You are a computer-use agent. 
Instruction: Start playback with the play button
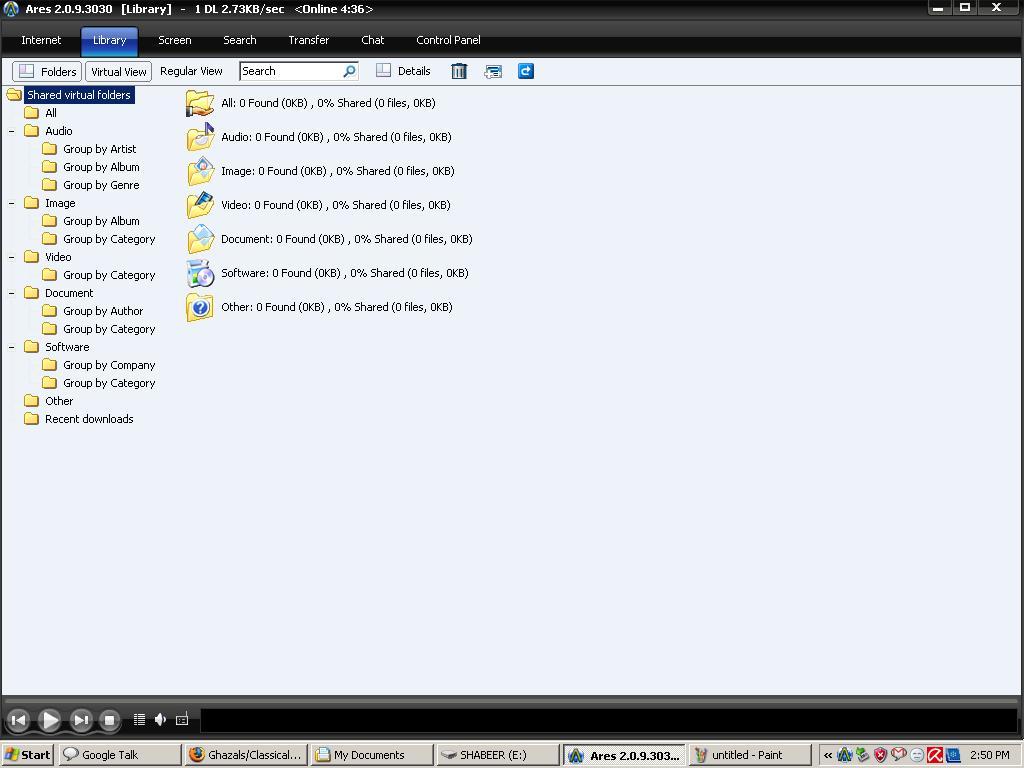click(x=50, y=720)
